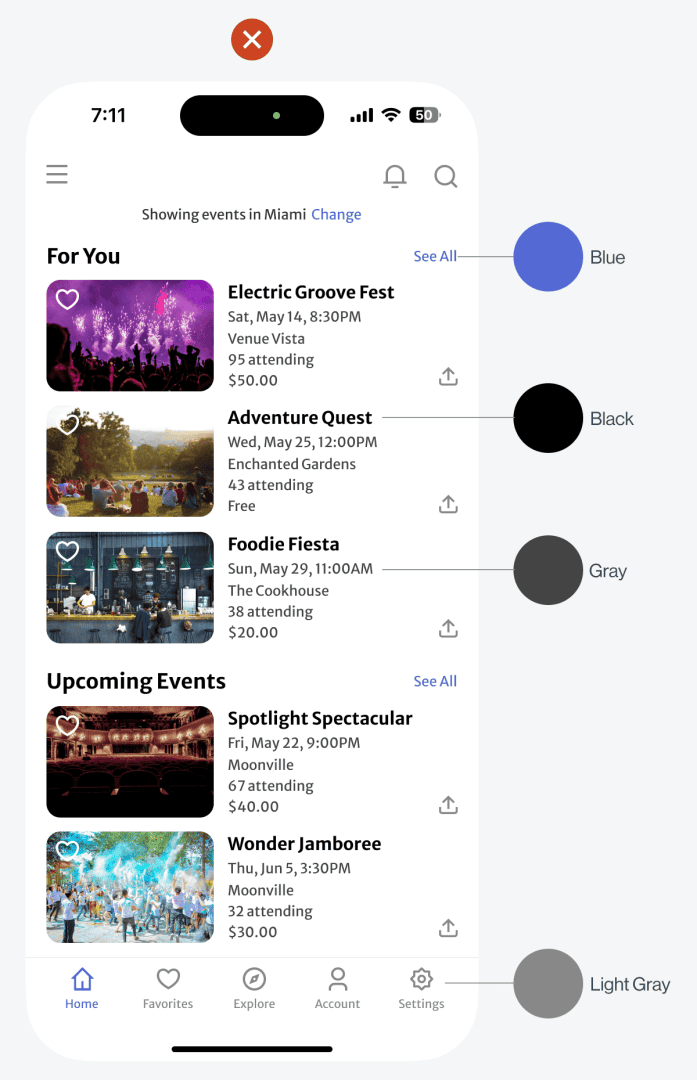Tap the search magnifier icon
697x1080 pixels.
coord(446,176)
